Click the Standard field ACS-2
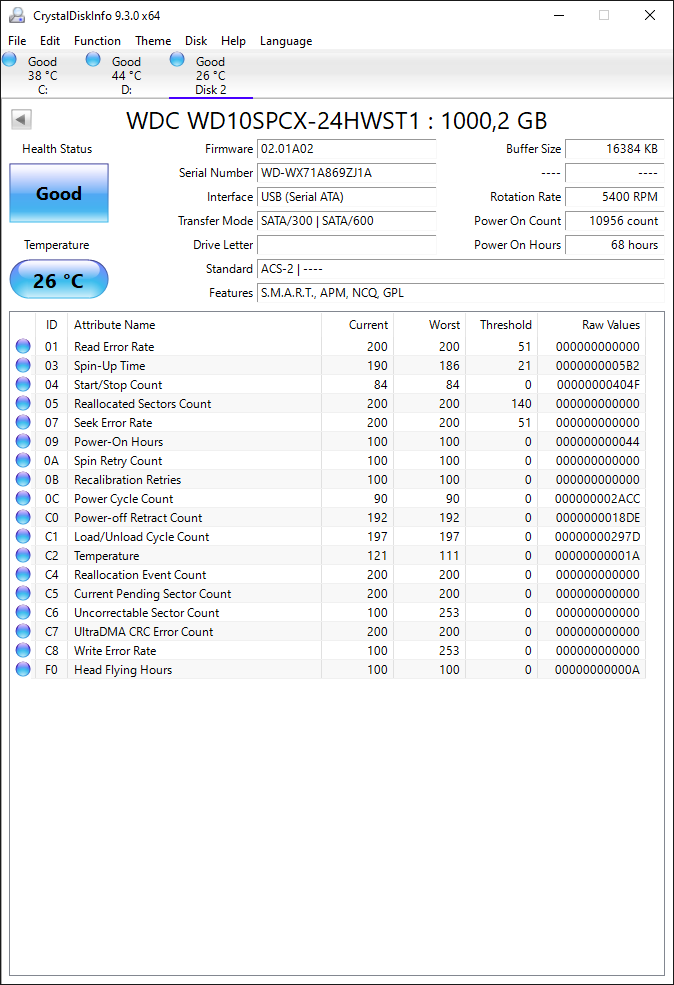Screen dimensions: 674x985 click(x=460, y=269)
